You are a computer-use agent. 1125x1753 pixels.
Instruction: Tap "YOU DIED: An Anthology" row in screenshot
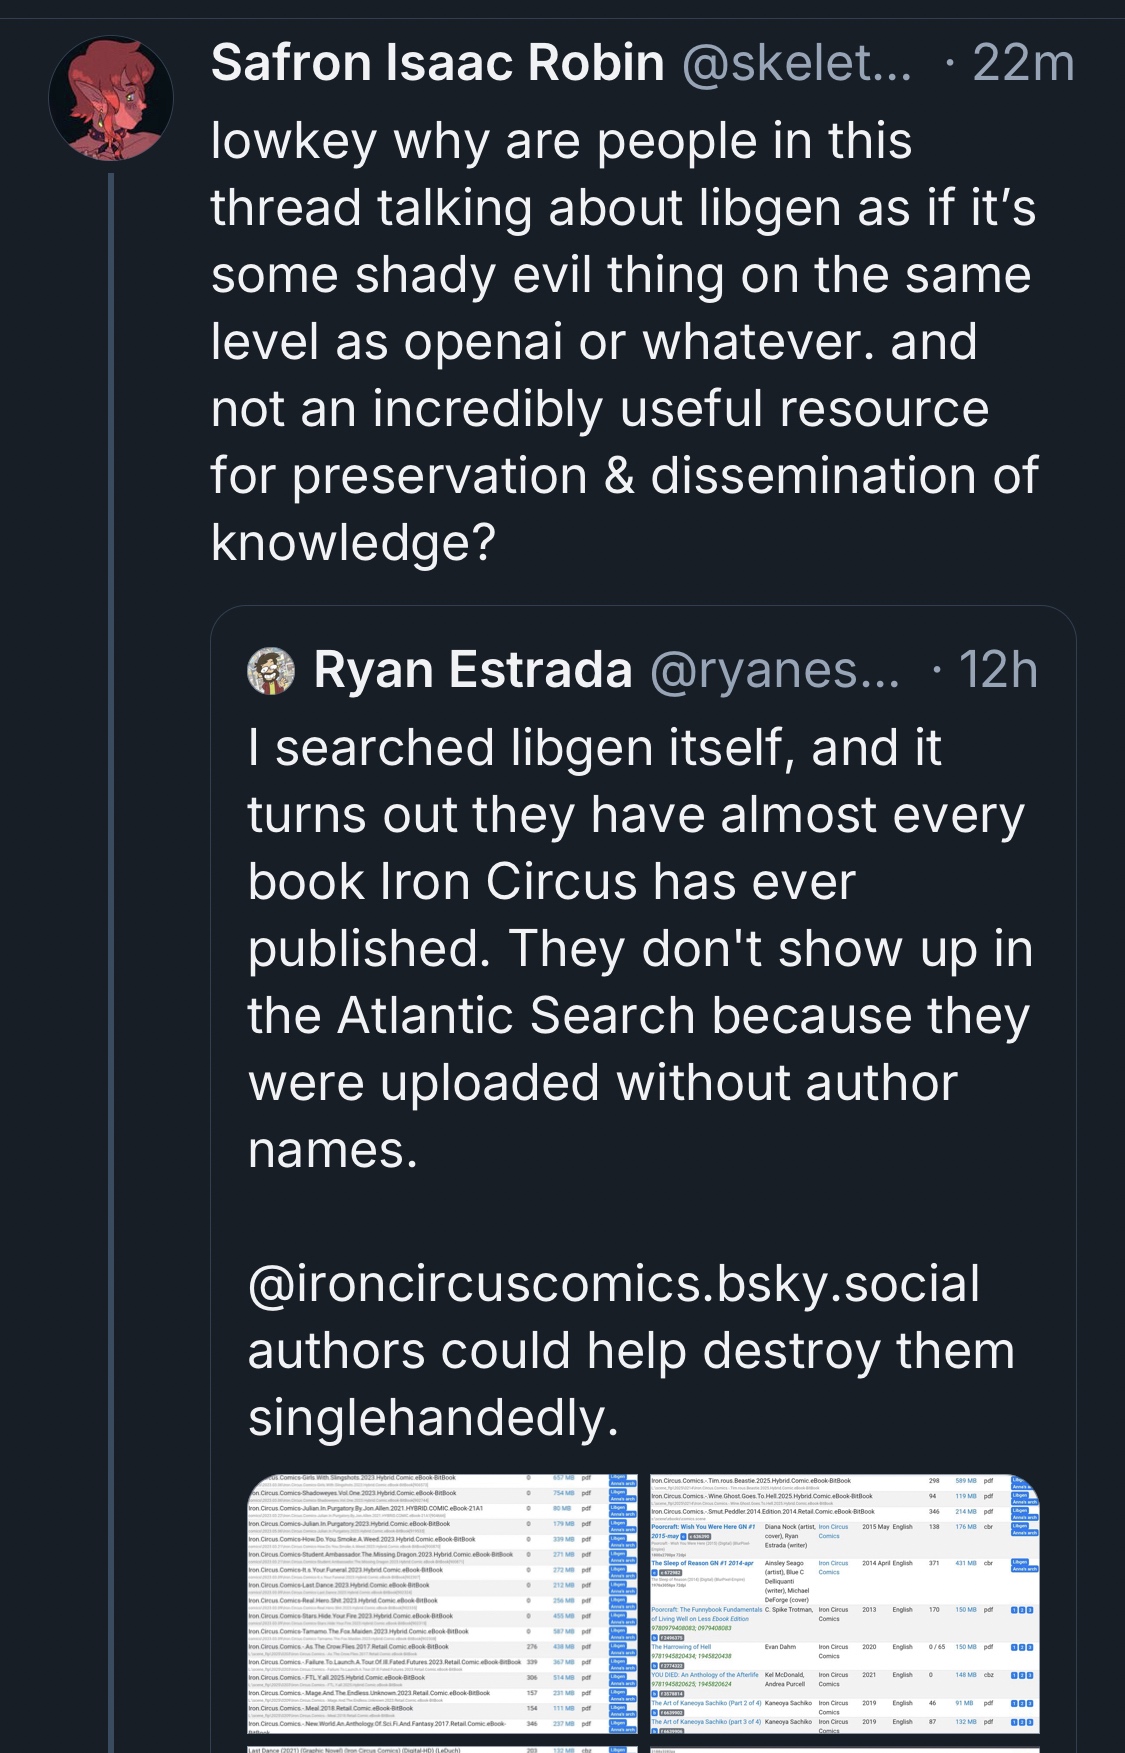pyautogui.click(x=705, y=1674)
